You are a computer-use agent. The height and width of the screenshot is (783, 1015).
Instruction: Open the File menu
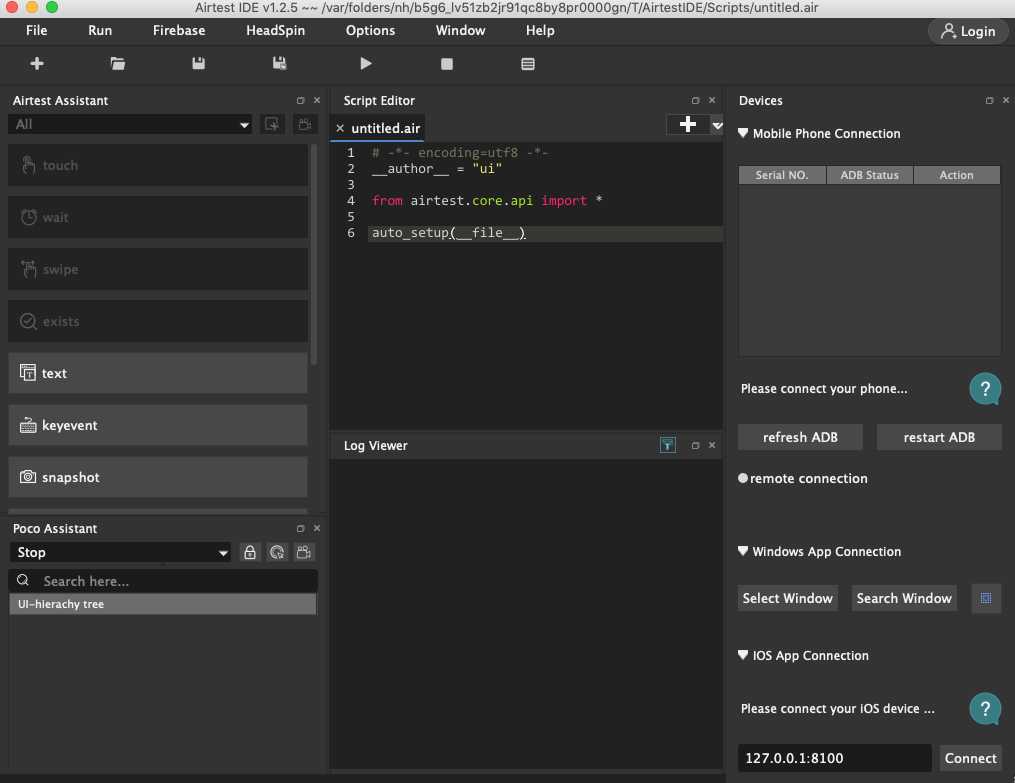[x=36, y=30]
